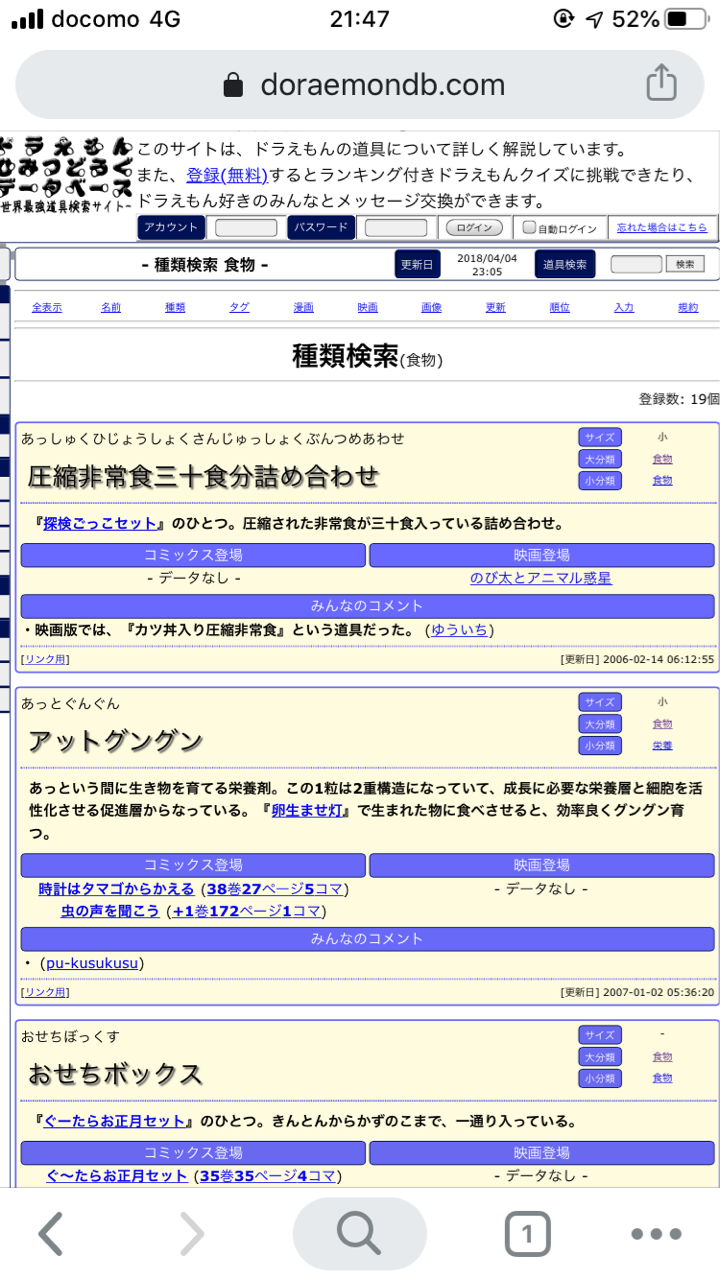Tap the search magnifier in bottom toolbar

pos(359,1235)
